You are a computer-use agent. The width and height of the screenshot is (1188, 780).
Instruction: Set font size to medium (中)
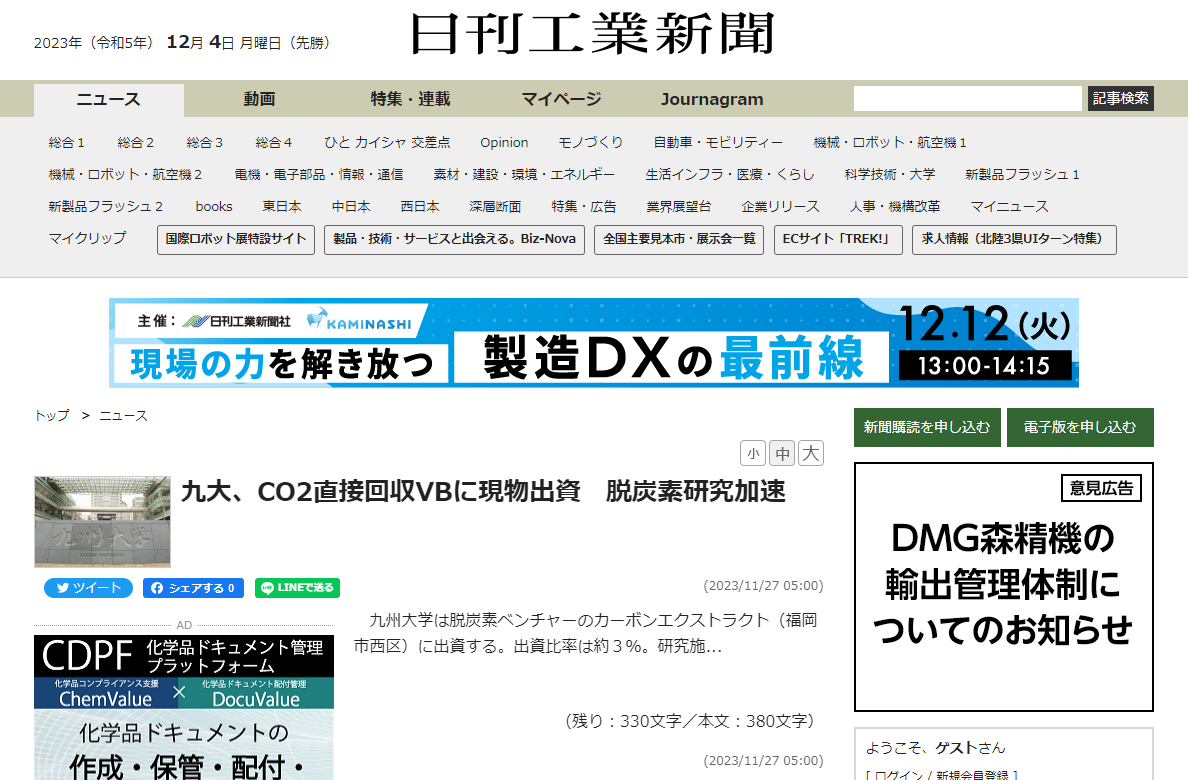coord(782,454)
